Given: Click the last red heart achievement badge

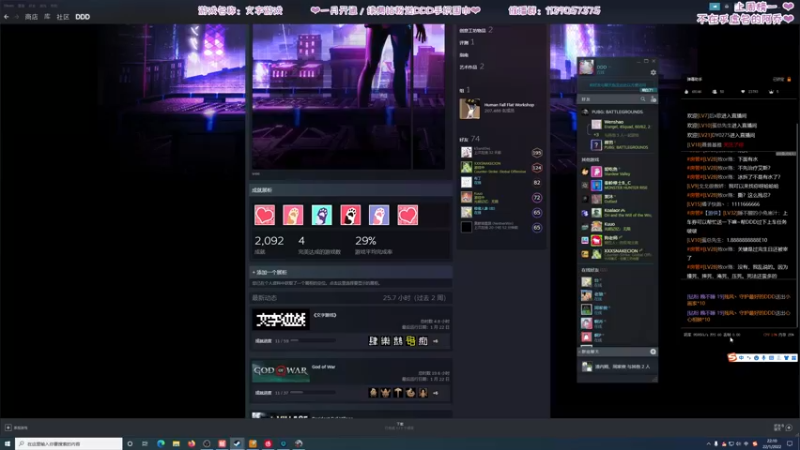Looking at the screenshot, I should [407, 215].
